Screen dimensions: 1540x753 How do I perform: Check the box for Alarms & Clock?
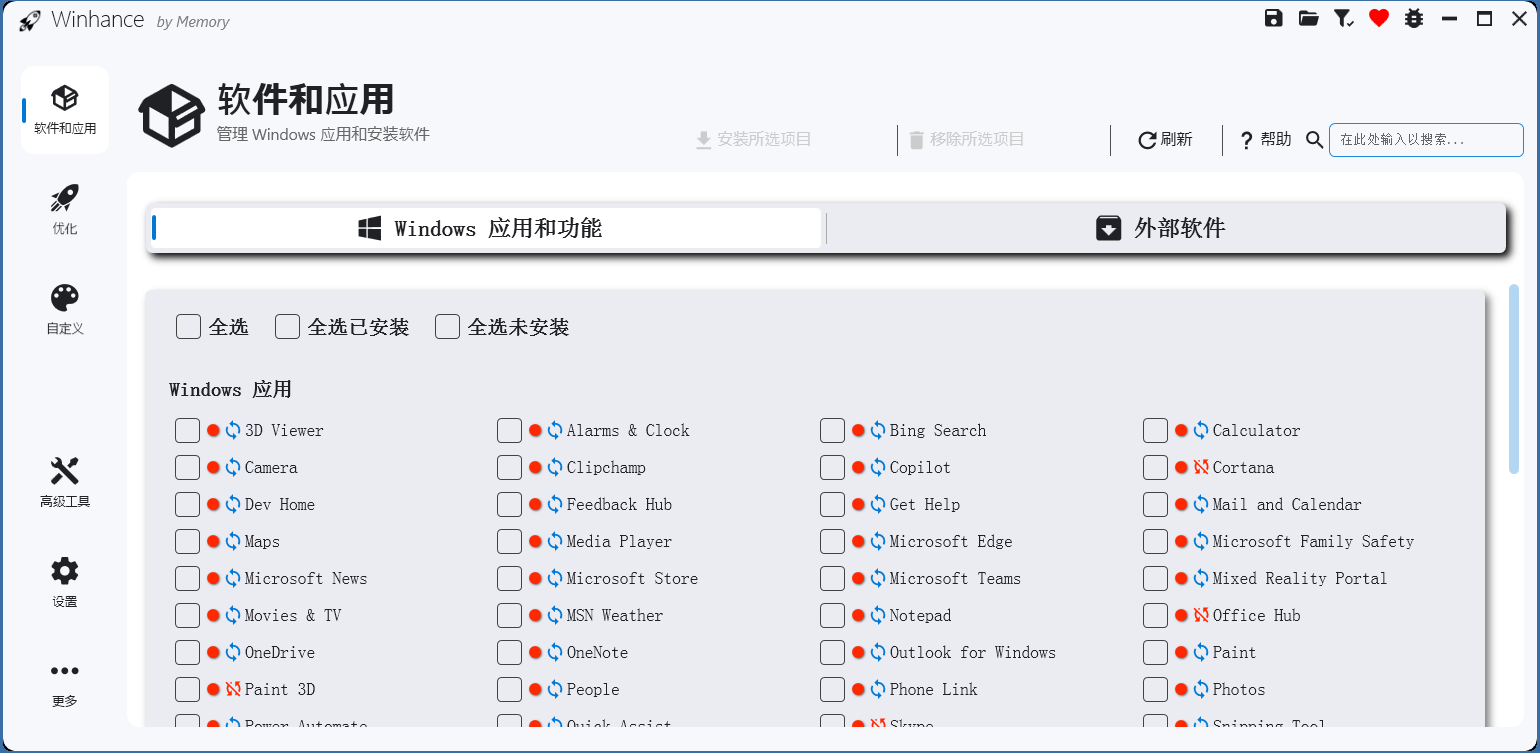tap(509, 431)
